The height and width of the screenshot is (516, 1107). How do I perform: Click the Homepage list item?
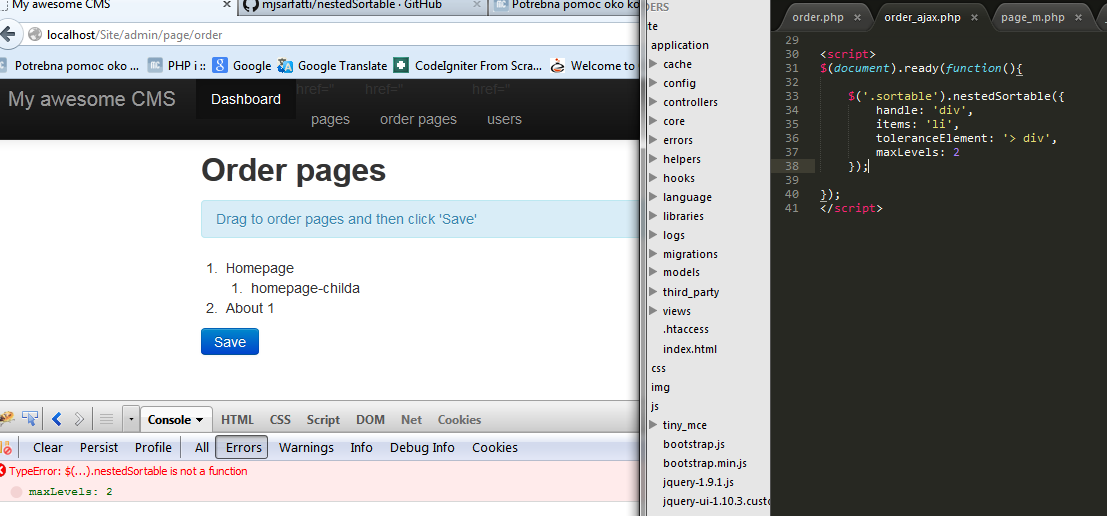tap(260, 268)
